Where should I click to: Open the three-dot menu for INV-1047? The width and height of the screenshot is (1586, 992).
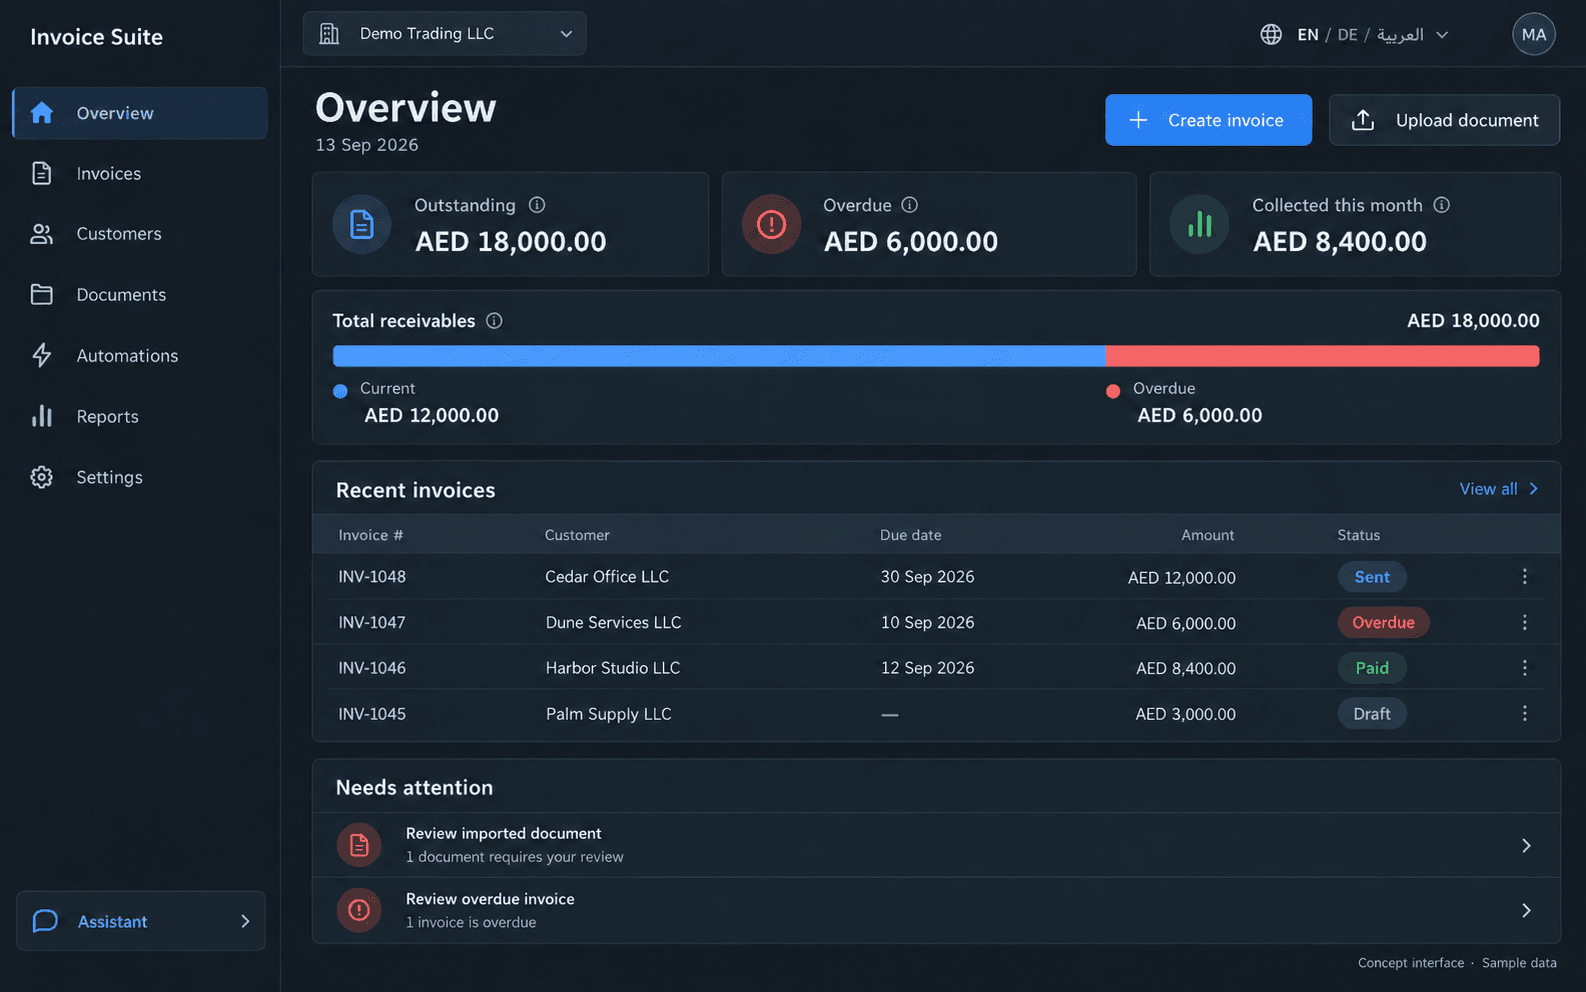1524,622
